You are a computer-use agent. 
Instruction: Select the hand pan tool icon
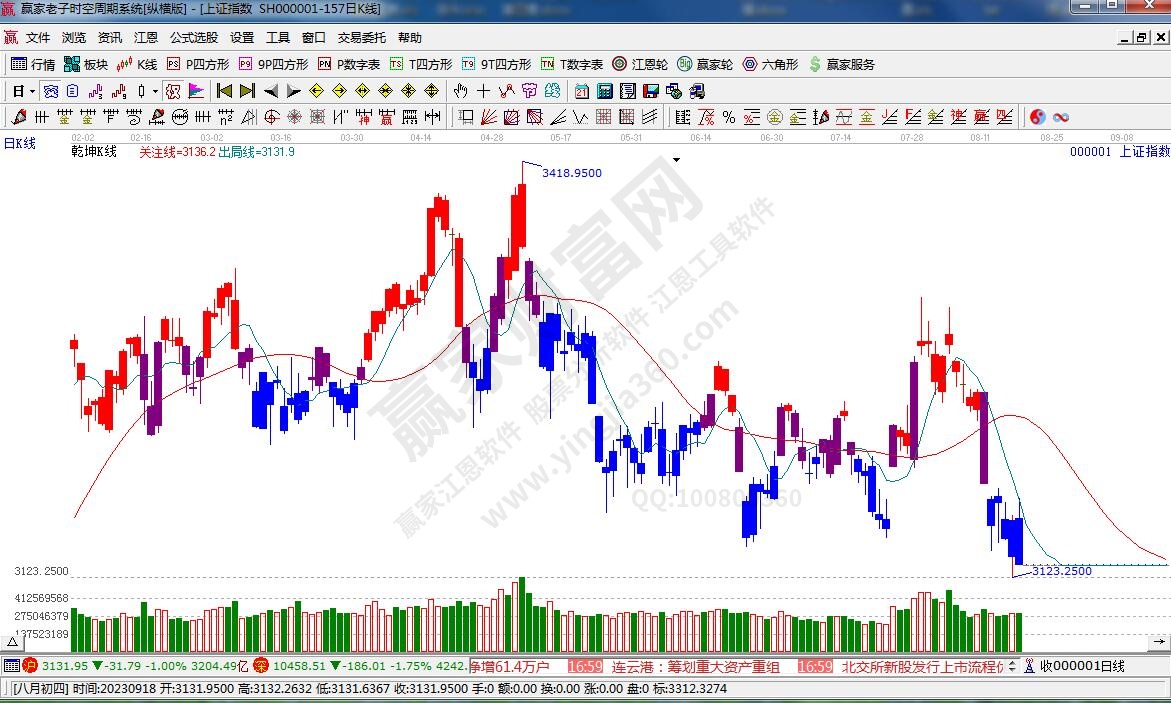click(x=461, y=91)
